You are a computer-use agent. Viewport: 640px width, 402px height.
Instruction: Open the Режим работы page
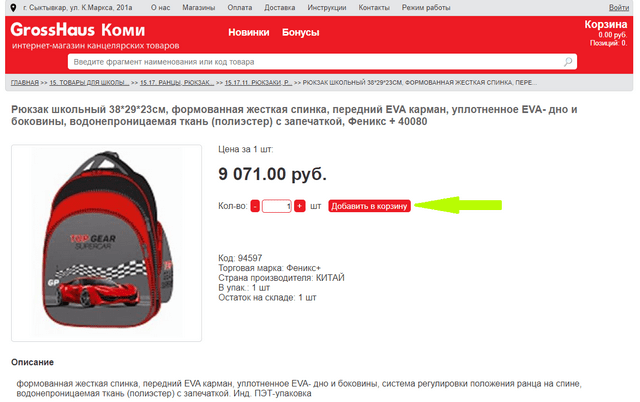point(426,8)
